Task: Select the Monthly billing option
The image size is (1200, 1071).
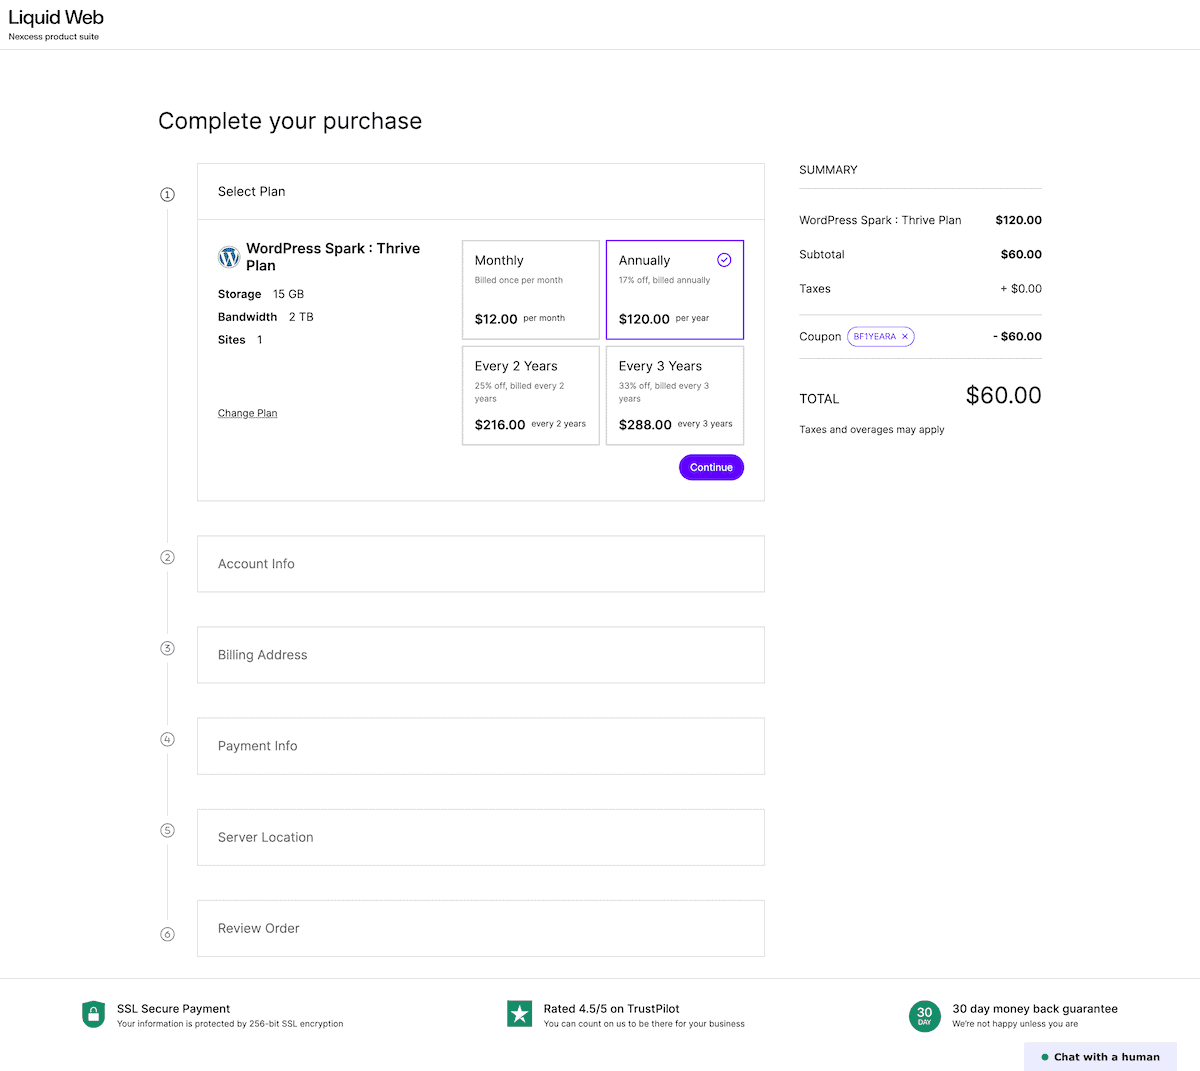Action: pyautogui.click(x=530, y=289)
